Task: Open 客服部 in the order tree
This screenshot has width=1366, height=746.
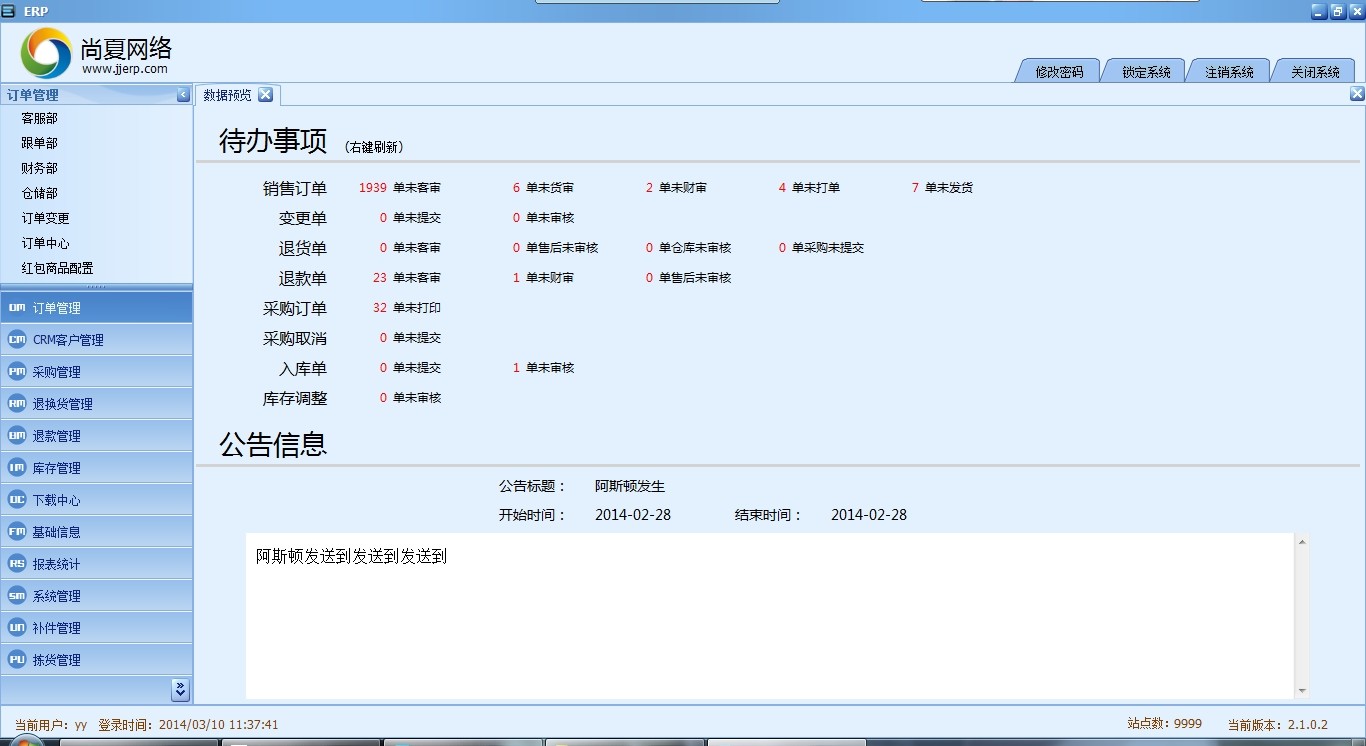Action: pos(40,118)
